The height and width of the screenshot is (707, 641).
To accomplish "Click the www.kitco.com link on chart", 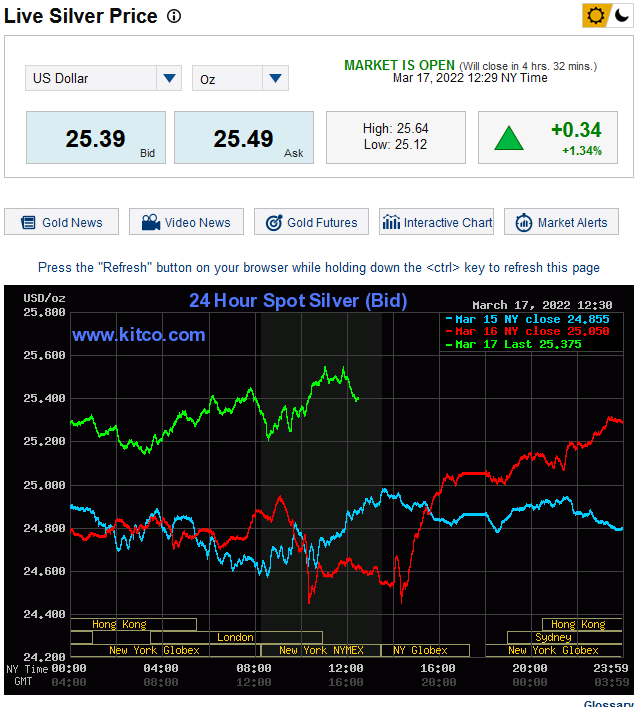I will tap(139, 335).
